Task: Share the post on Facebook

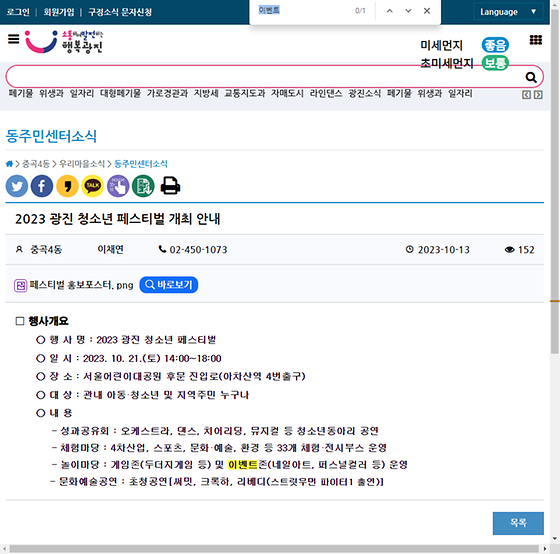Action: point(42,186)
